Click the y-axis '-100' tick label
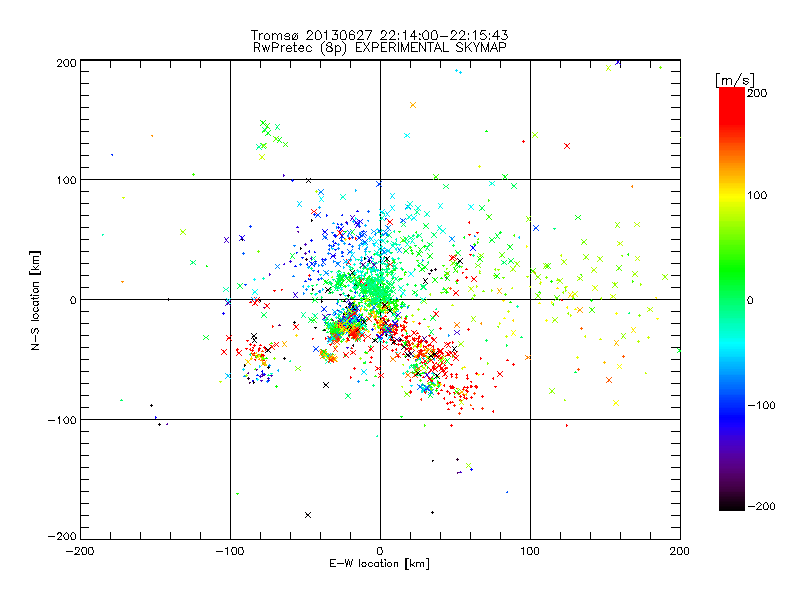Screen dimensions: 800x600 tap(62, 420)
